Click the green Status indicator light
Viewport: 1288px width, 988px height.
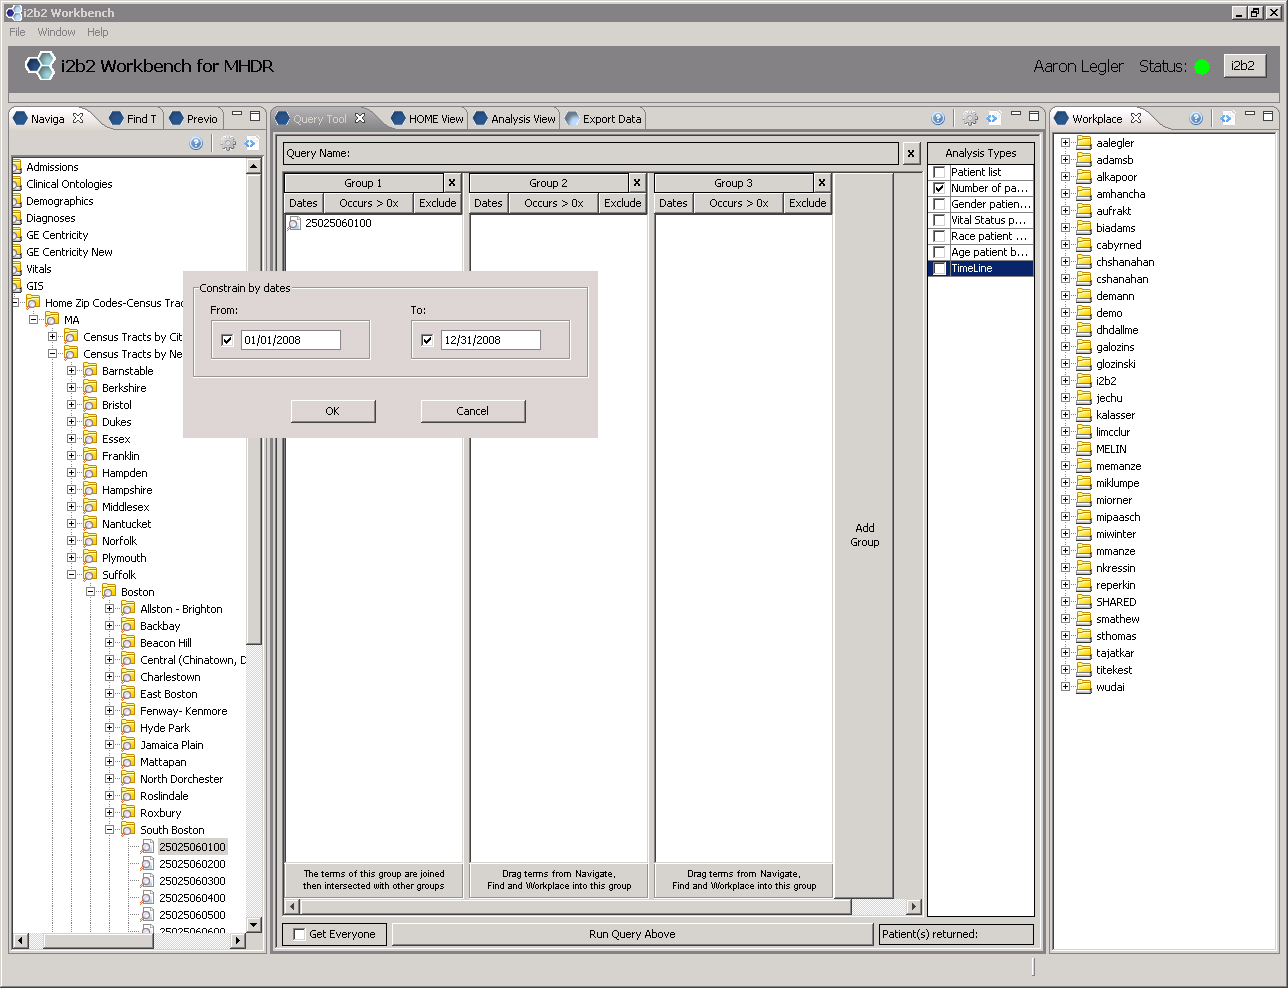[x=1202, y=67]
